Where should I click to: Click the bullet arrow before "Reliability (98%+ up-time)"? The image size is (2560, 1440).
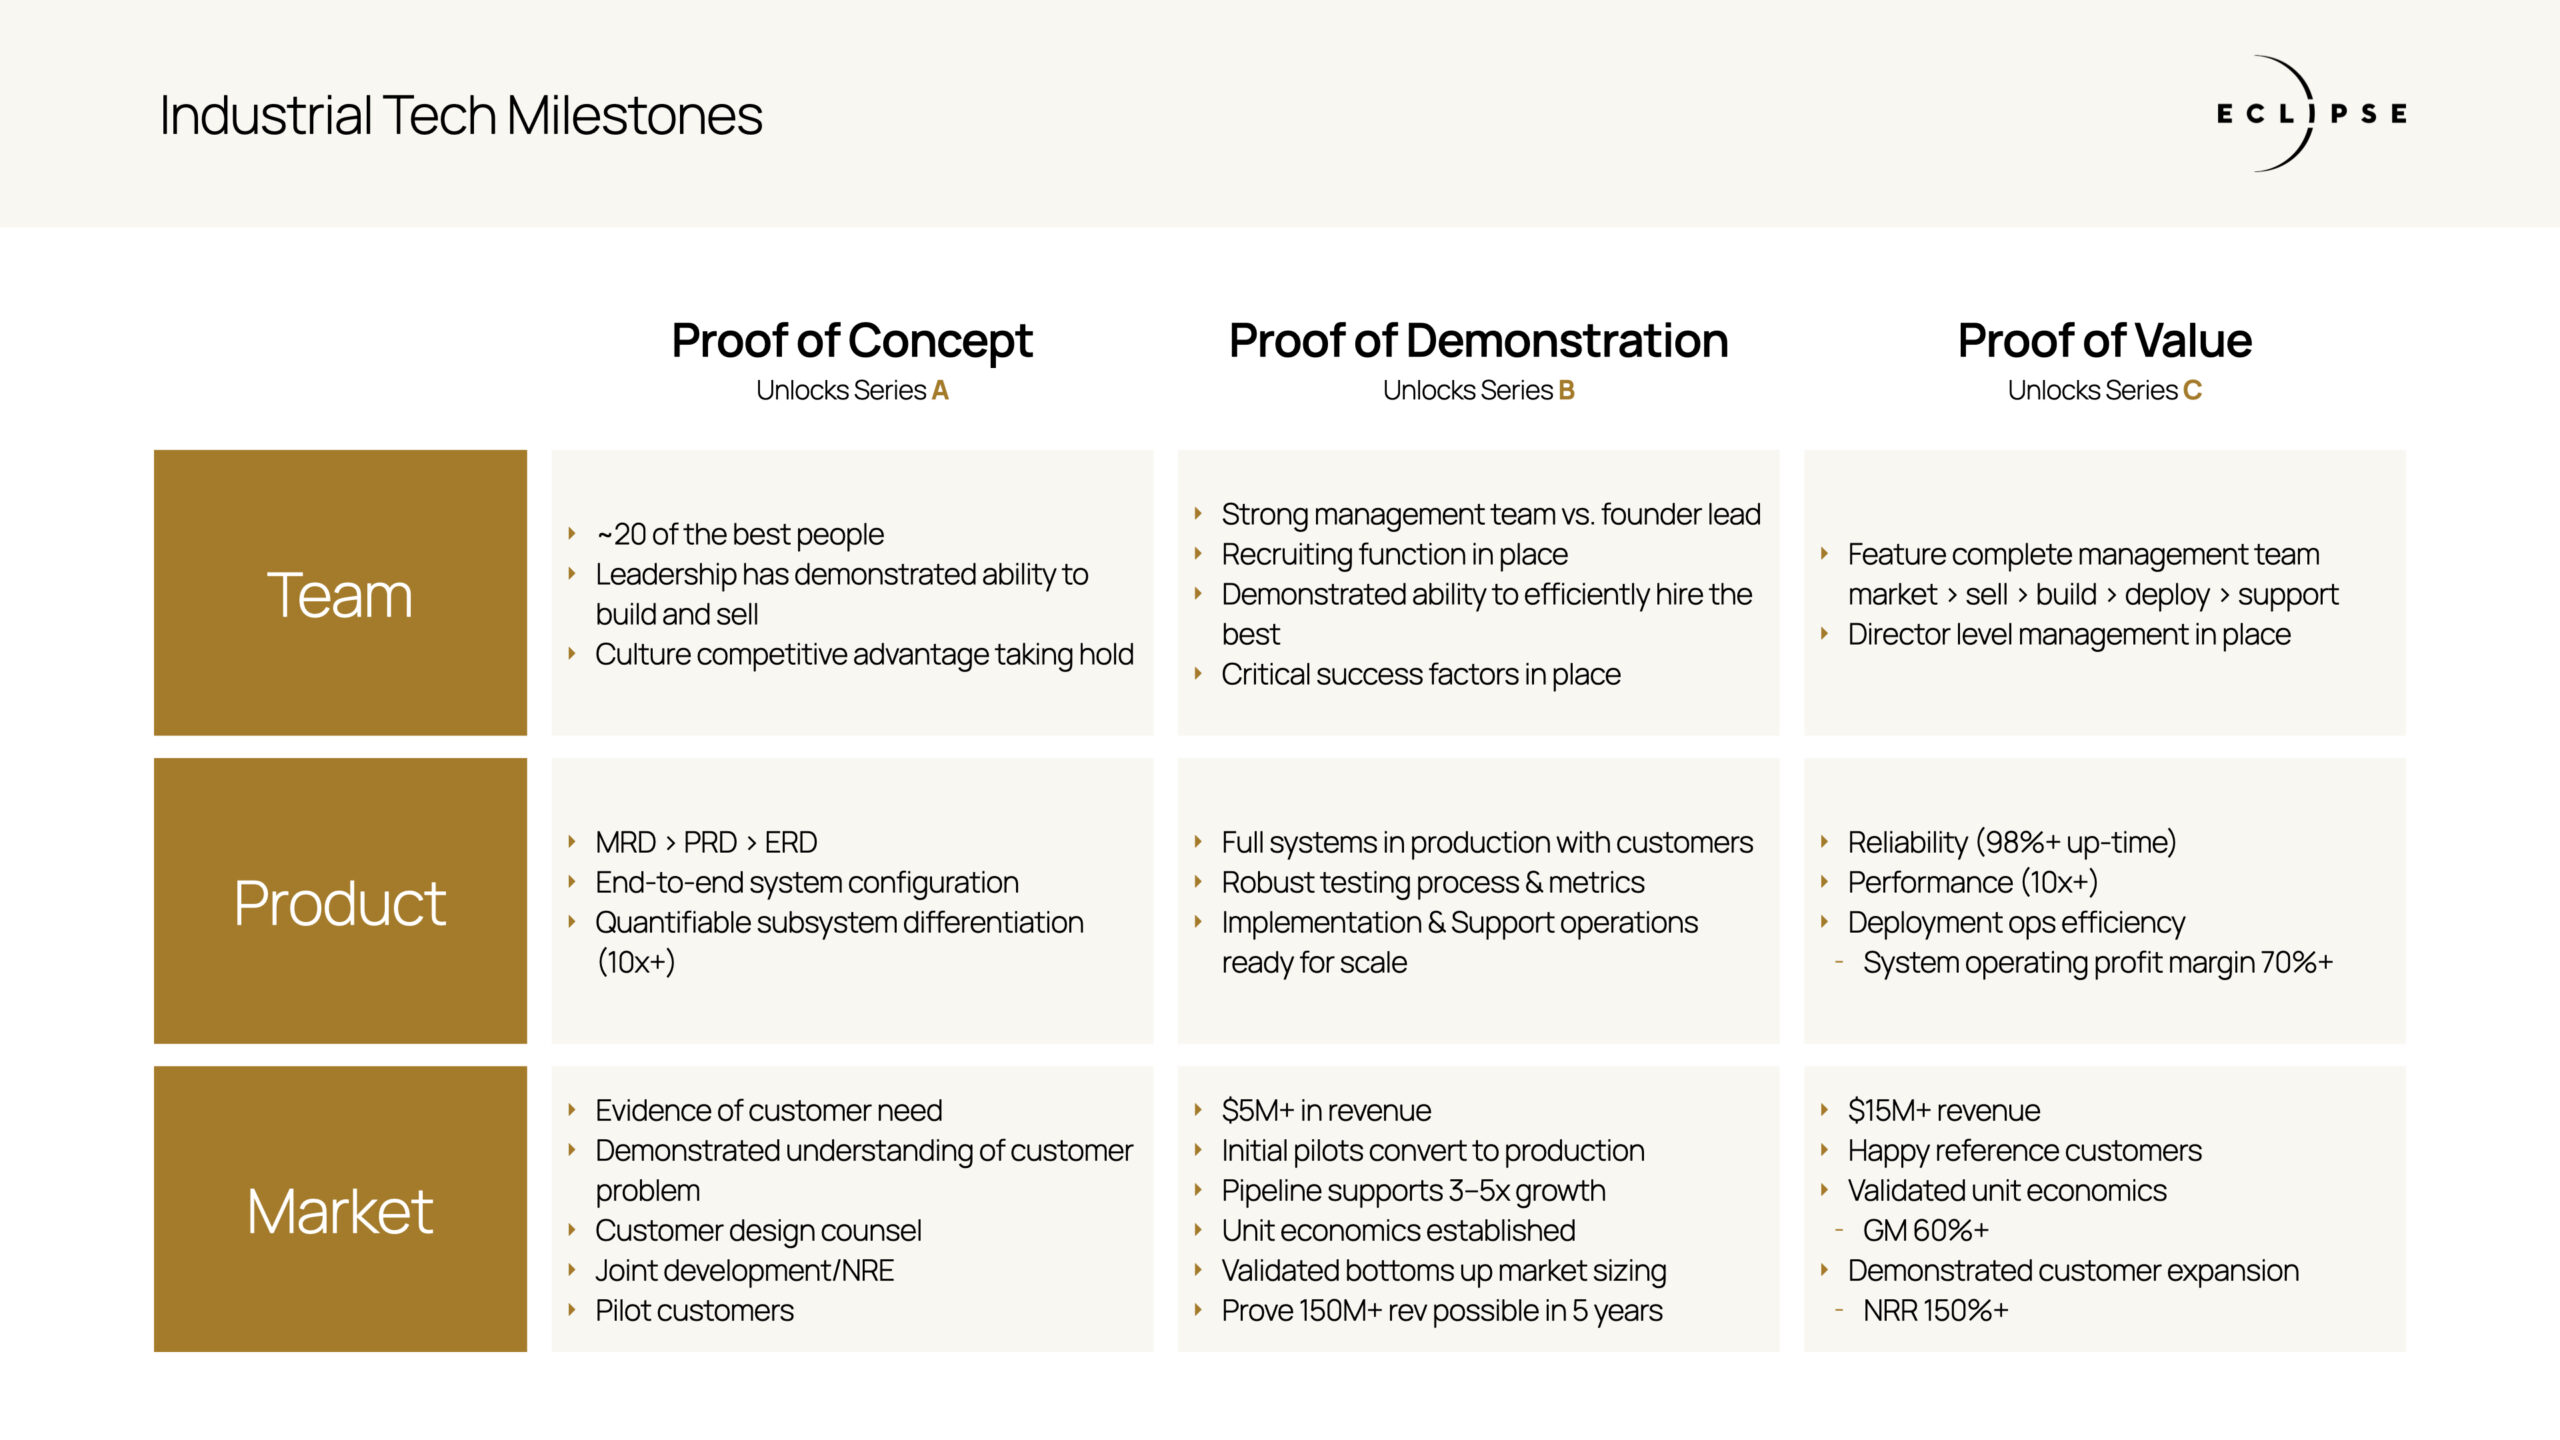1824,842
